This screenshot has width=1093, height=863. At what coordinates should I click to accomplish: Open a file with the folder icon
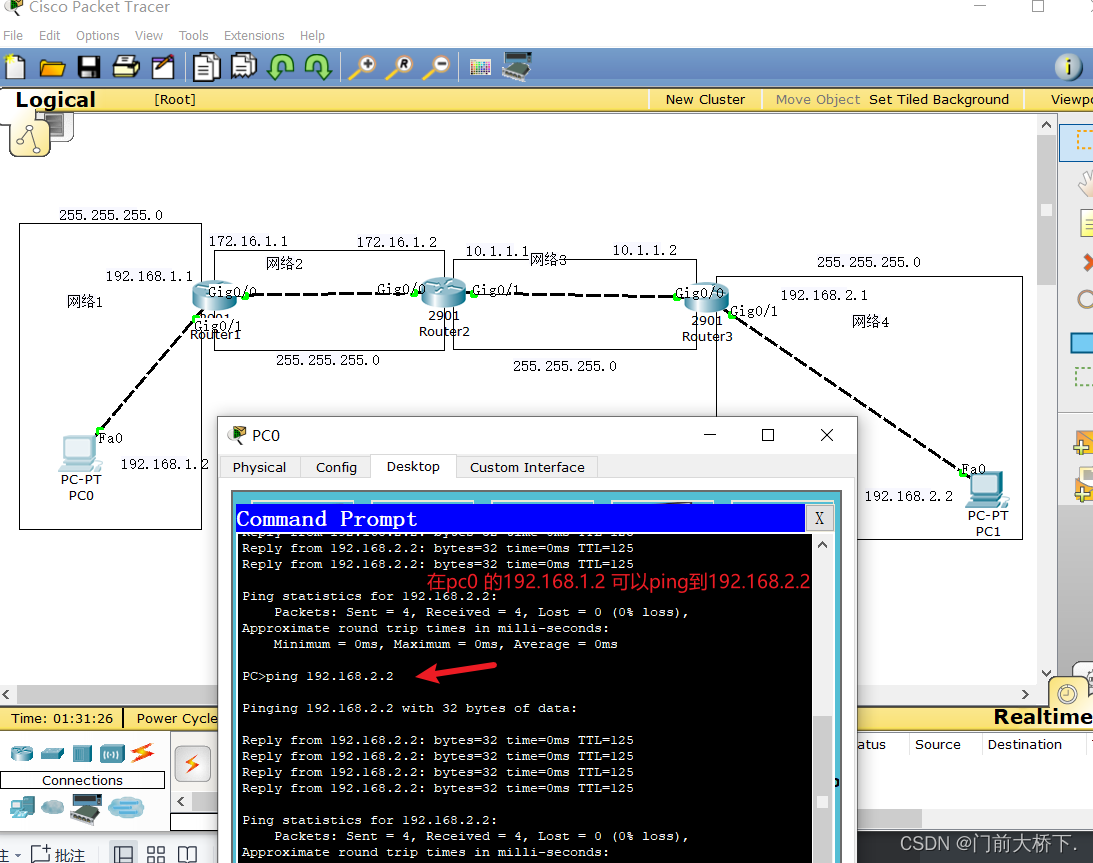pos(52,68)
